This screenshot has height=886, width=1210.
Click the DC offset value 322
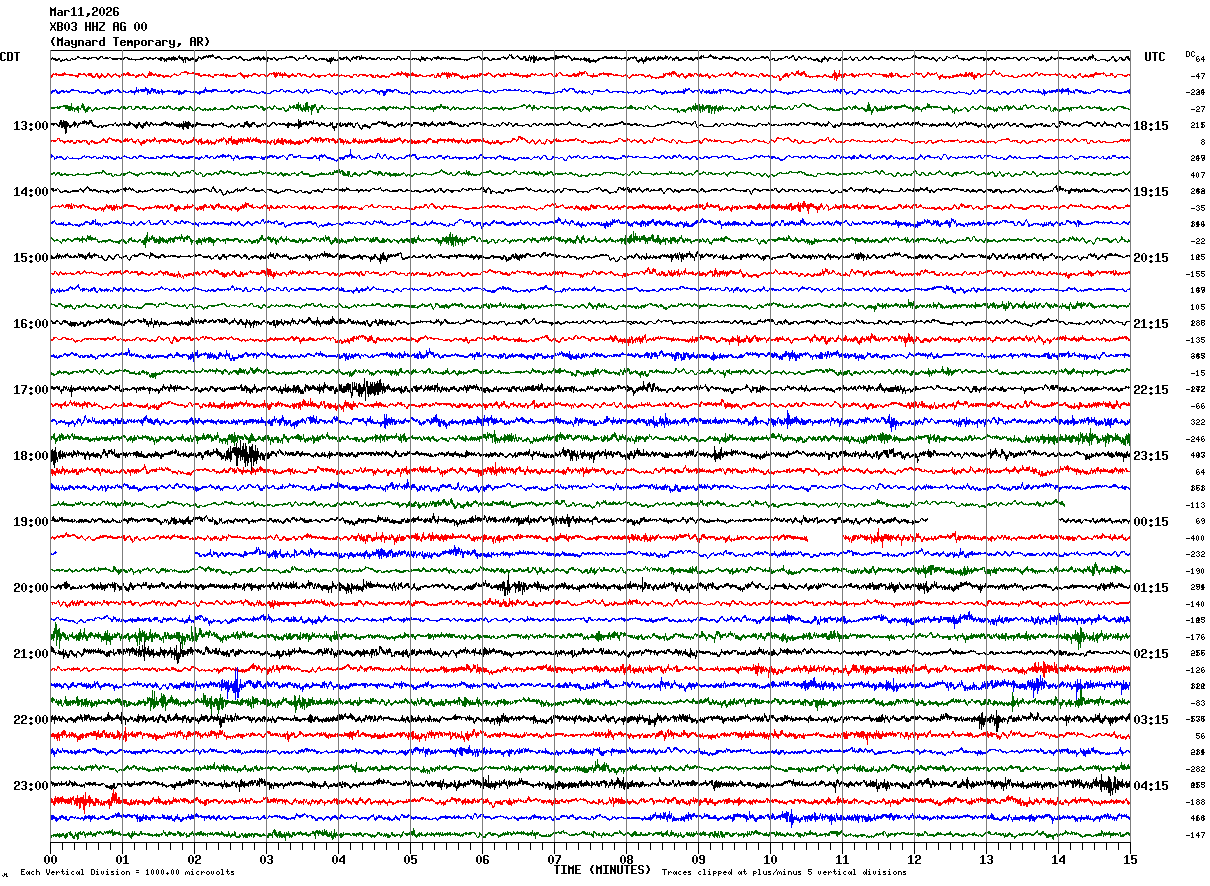(1197, 422)
